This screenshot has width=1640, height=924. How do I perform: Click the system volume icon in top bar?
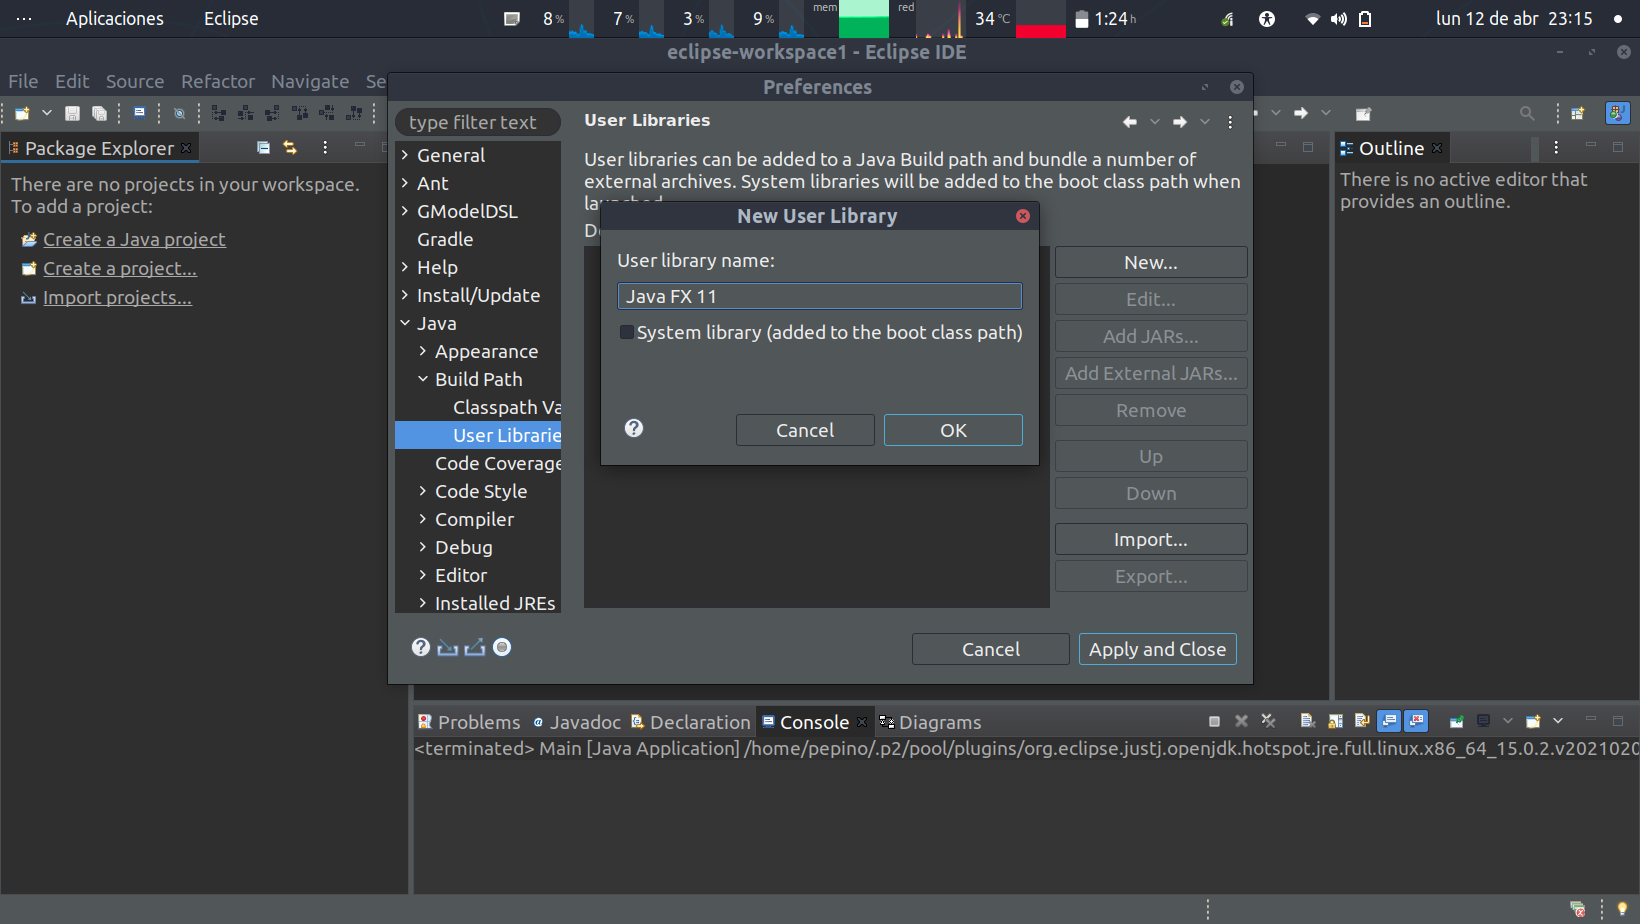(x=1339, y=19)
